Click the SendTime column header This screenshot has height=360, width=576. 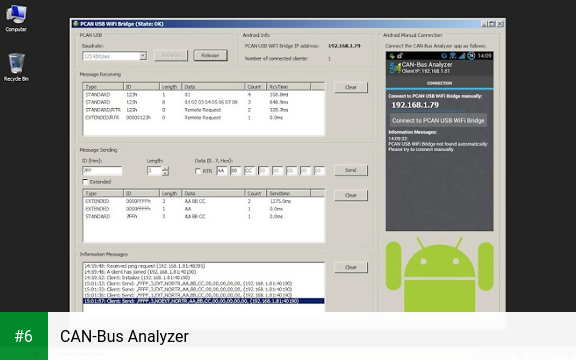(x=289, y=193)
